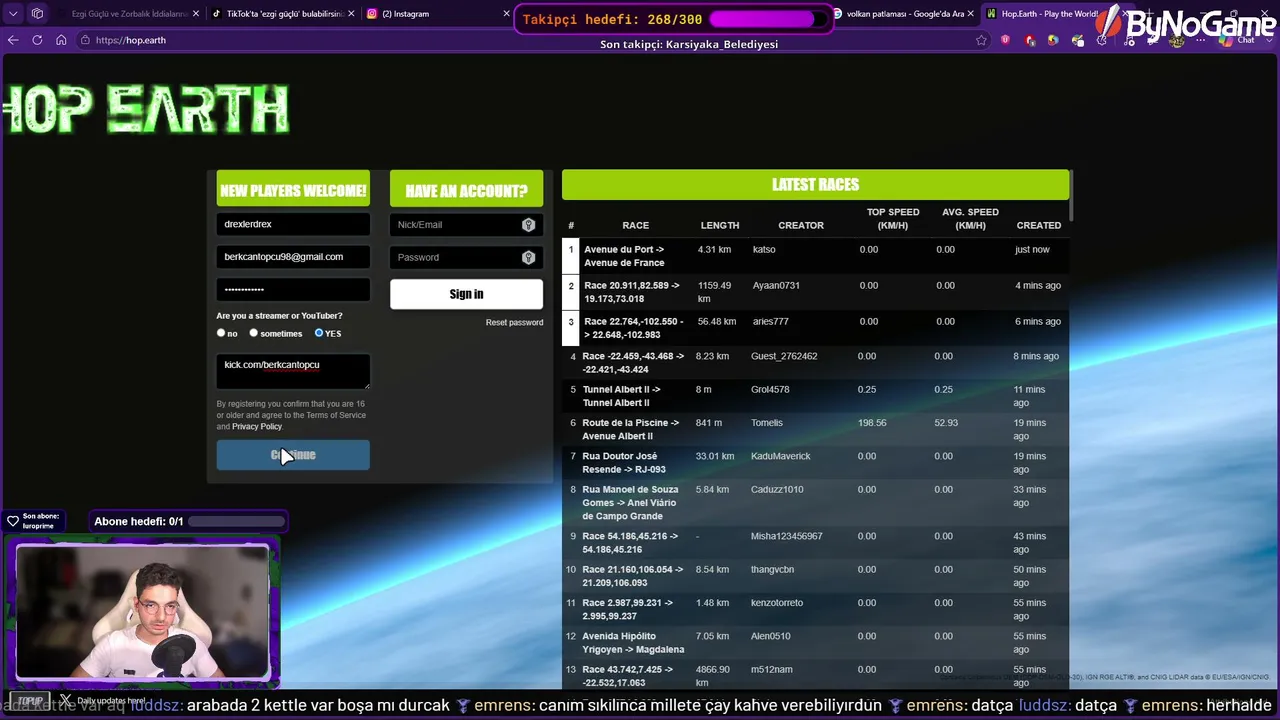This screenshot has height=720, width=1280.
Task: Open the Privacy Policy link
Action: (257, 427)
